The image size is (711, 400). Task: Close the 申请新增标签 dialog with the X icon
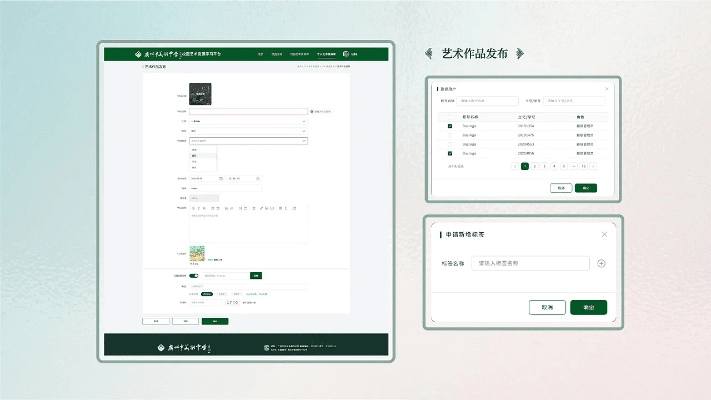(x=604, y=235)
